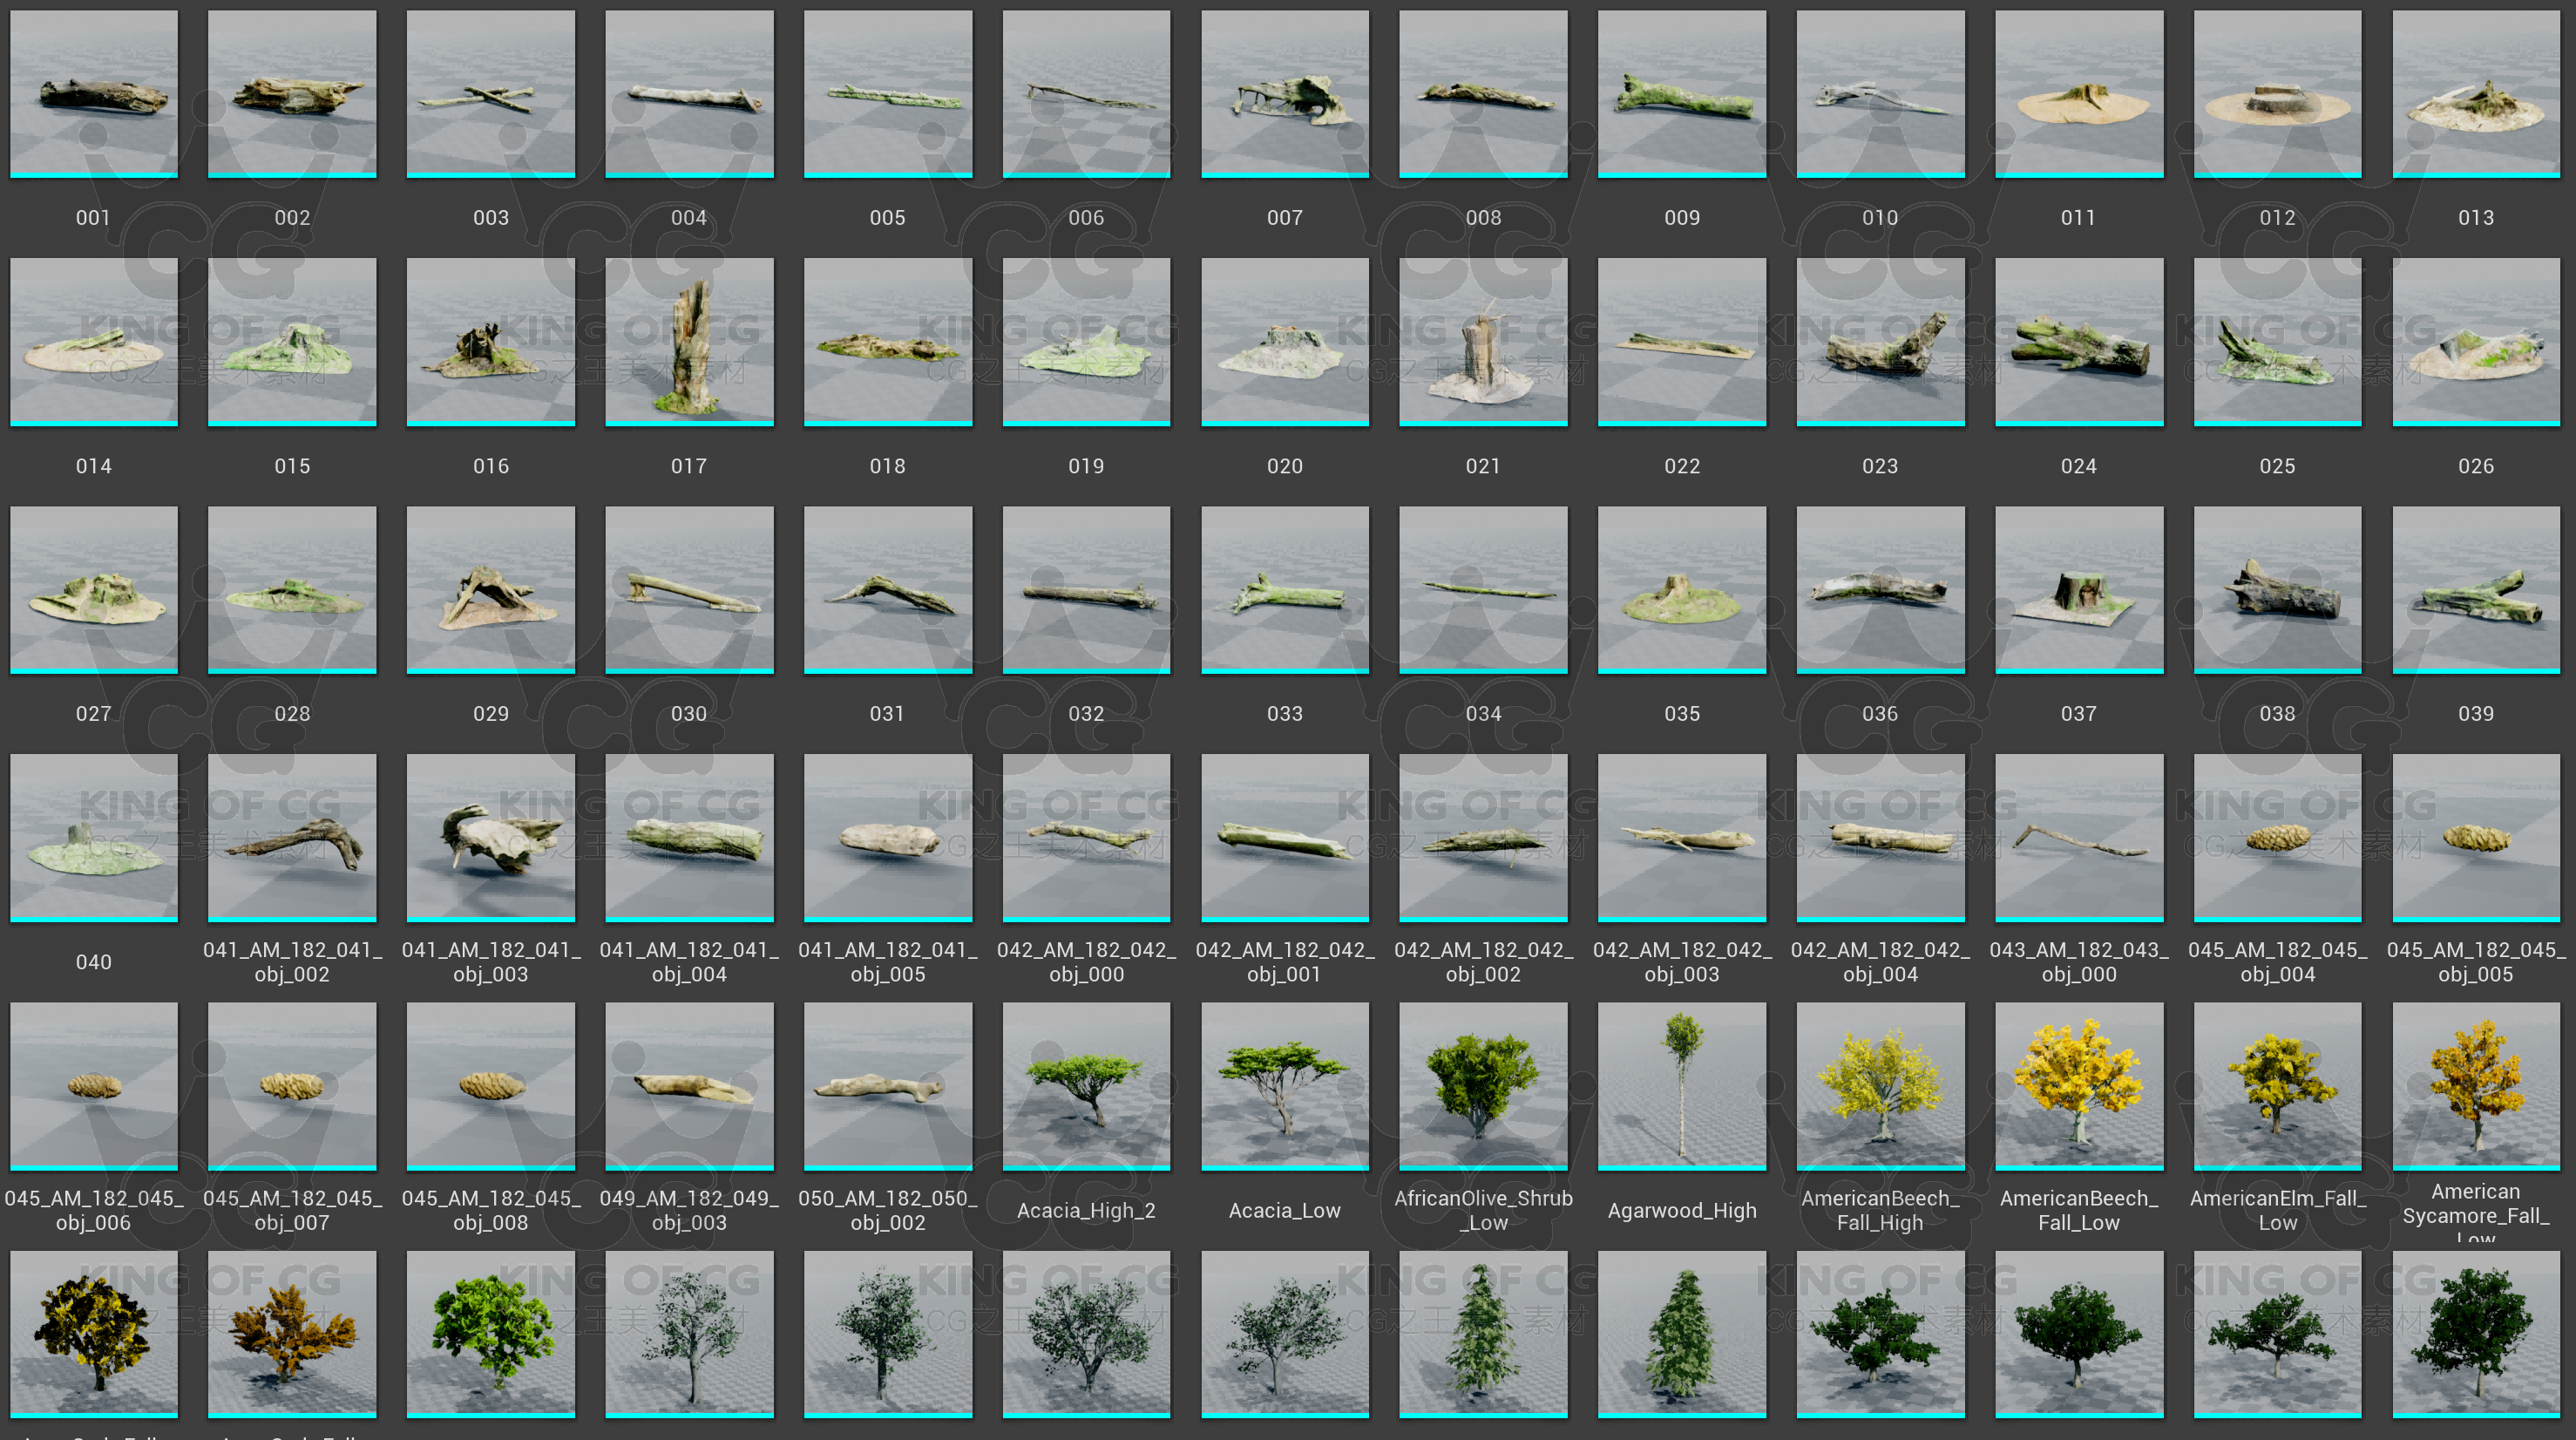
Task: Click the AmericanBeech_Fall_High thumbnail
Action: (1880, 1086)
